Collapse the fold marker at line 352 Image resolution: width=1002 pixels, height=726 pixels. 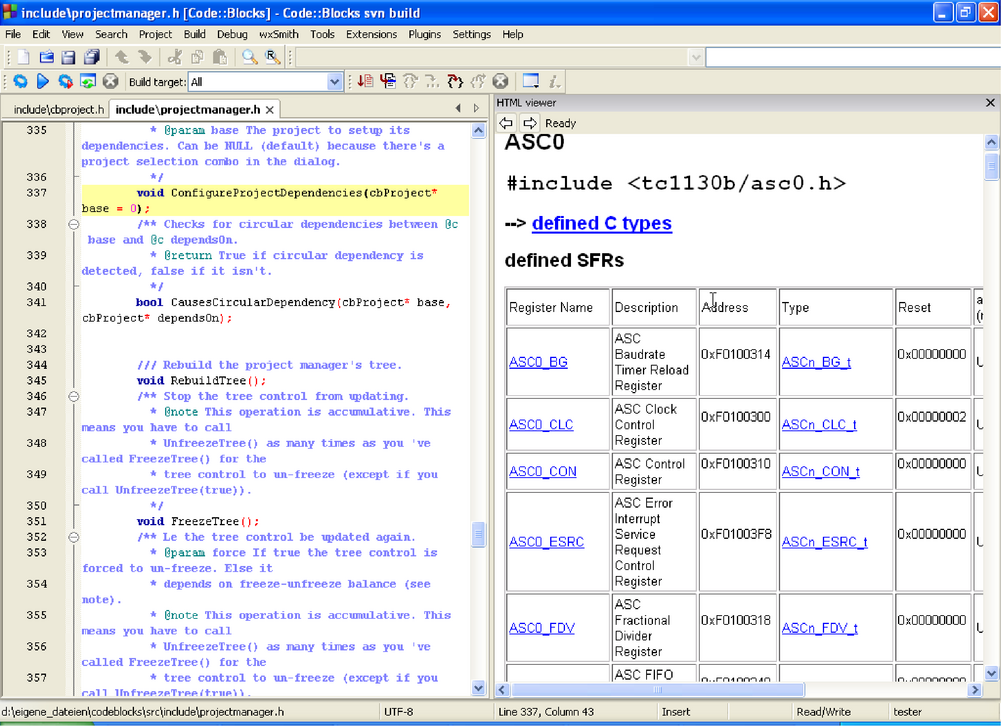coord(73,537)
